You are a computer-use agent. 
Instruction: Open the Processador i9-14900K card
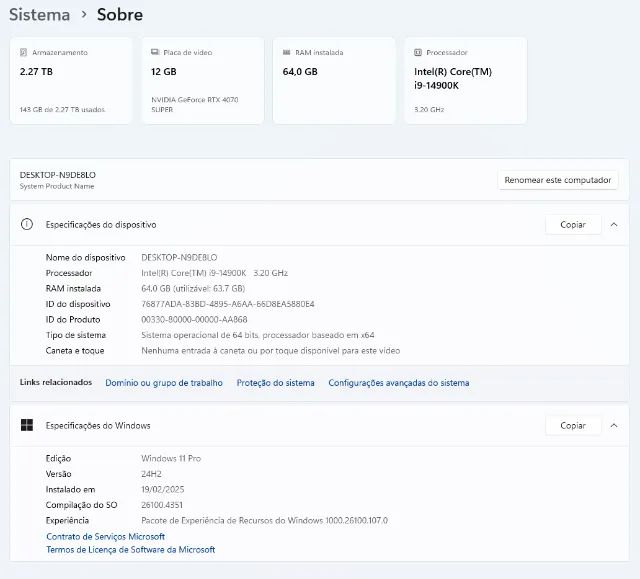click(466, 80)
